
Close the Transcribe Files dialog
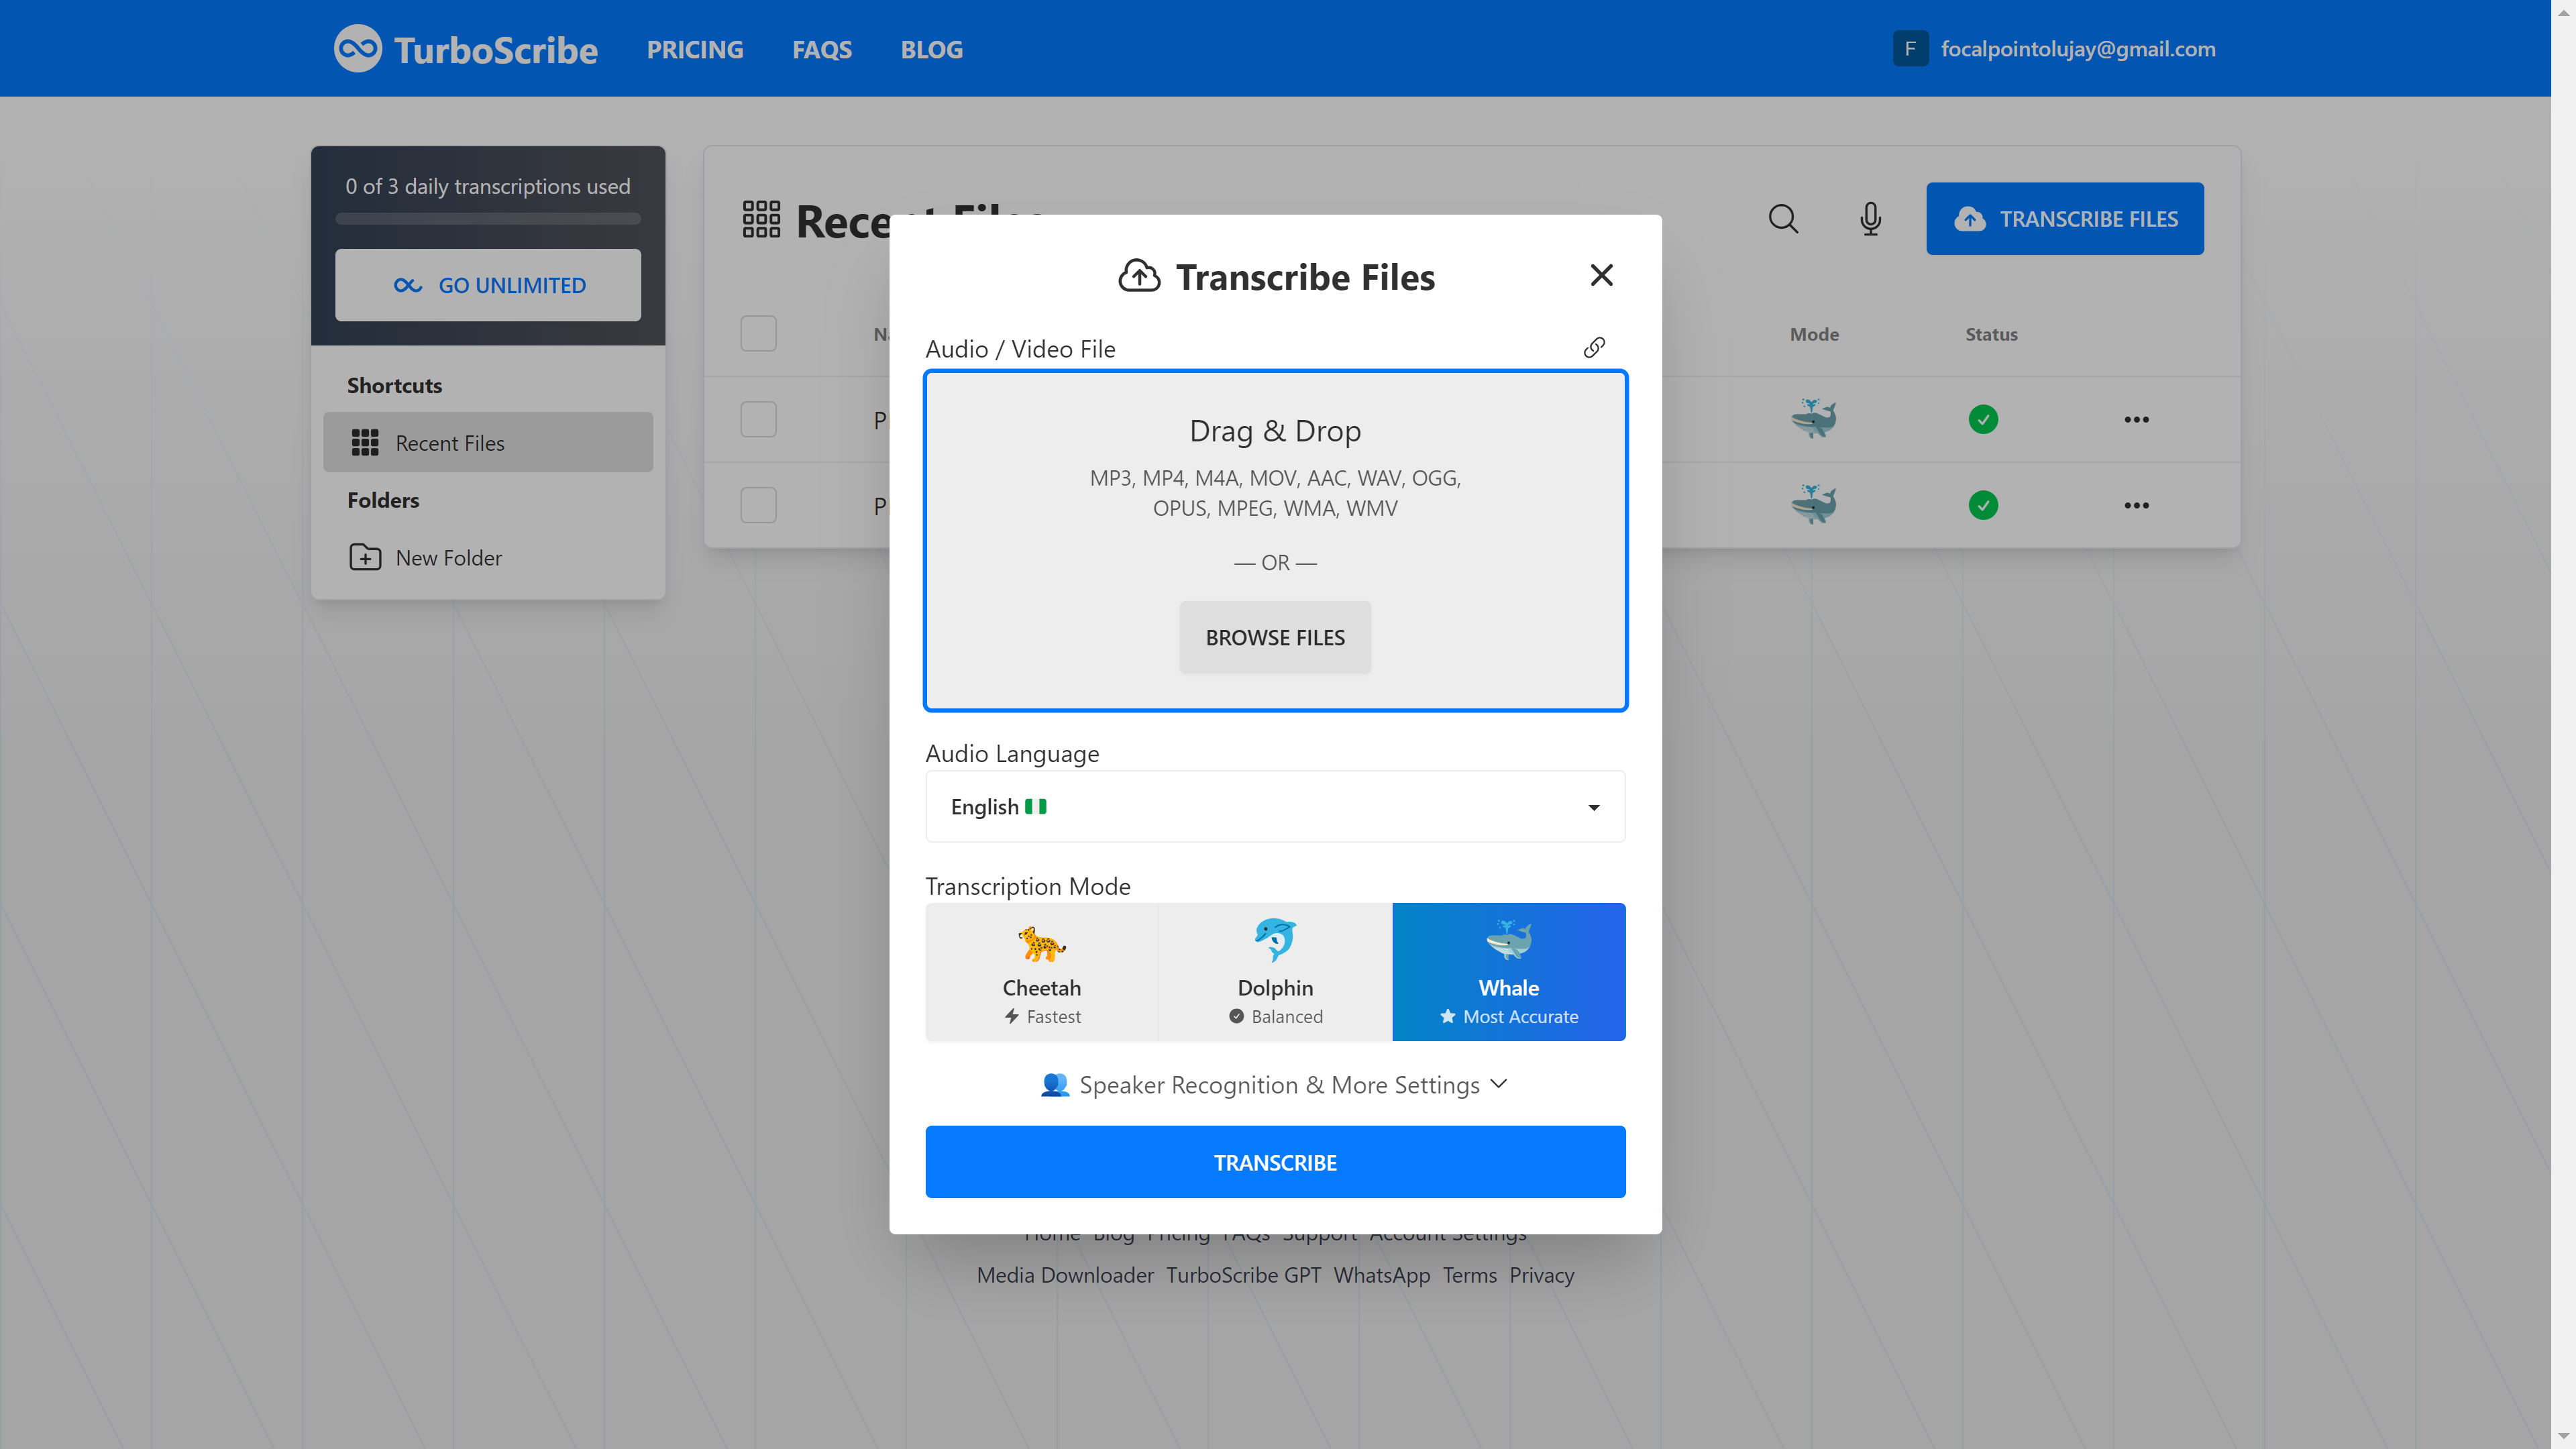(1601, 275)
